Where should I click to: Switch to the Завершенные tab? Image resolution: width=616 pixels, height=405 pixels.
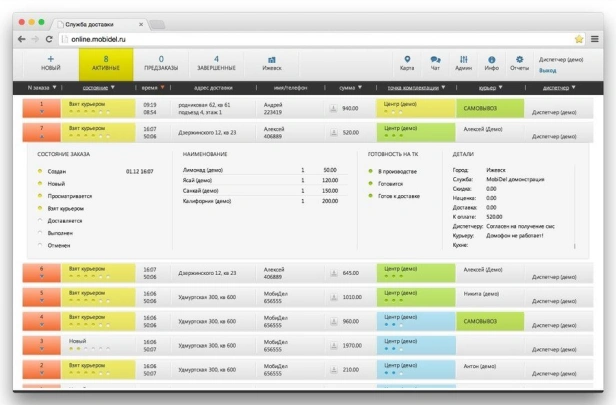click(x=216, y=64)
